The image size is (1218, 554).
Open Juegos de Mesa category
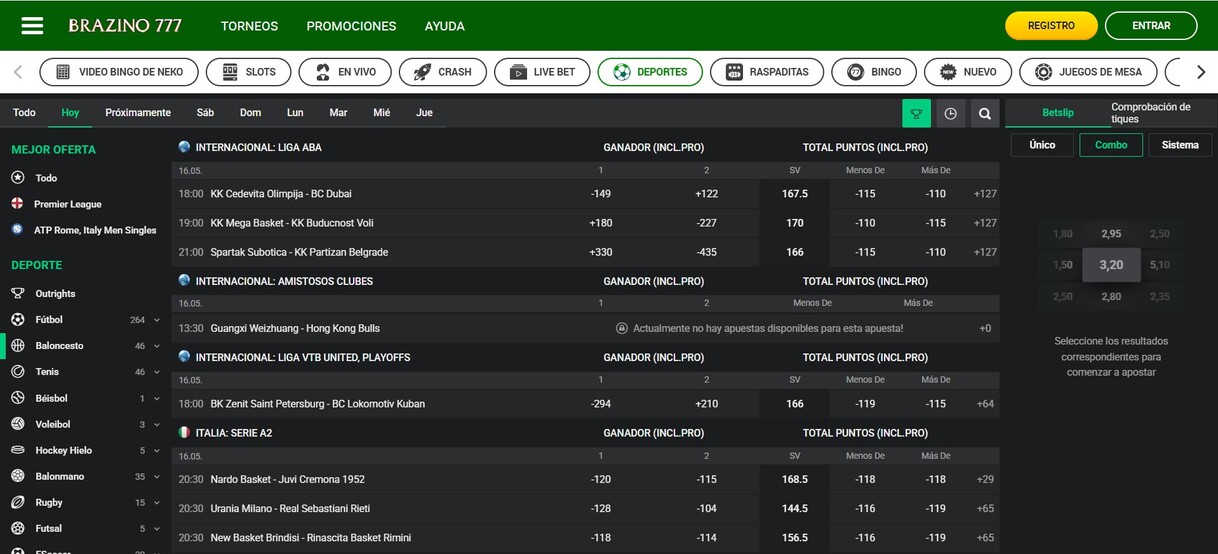1088,72
